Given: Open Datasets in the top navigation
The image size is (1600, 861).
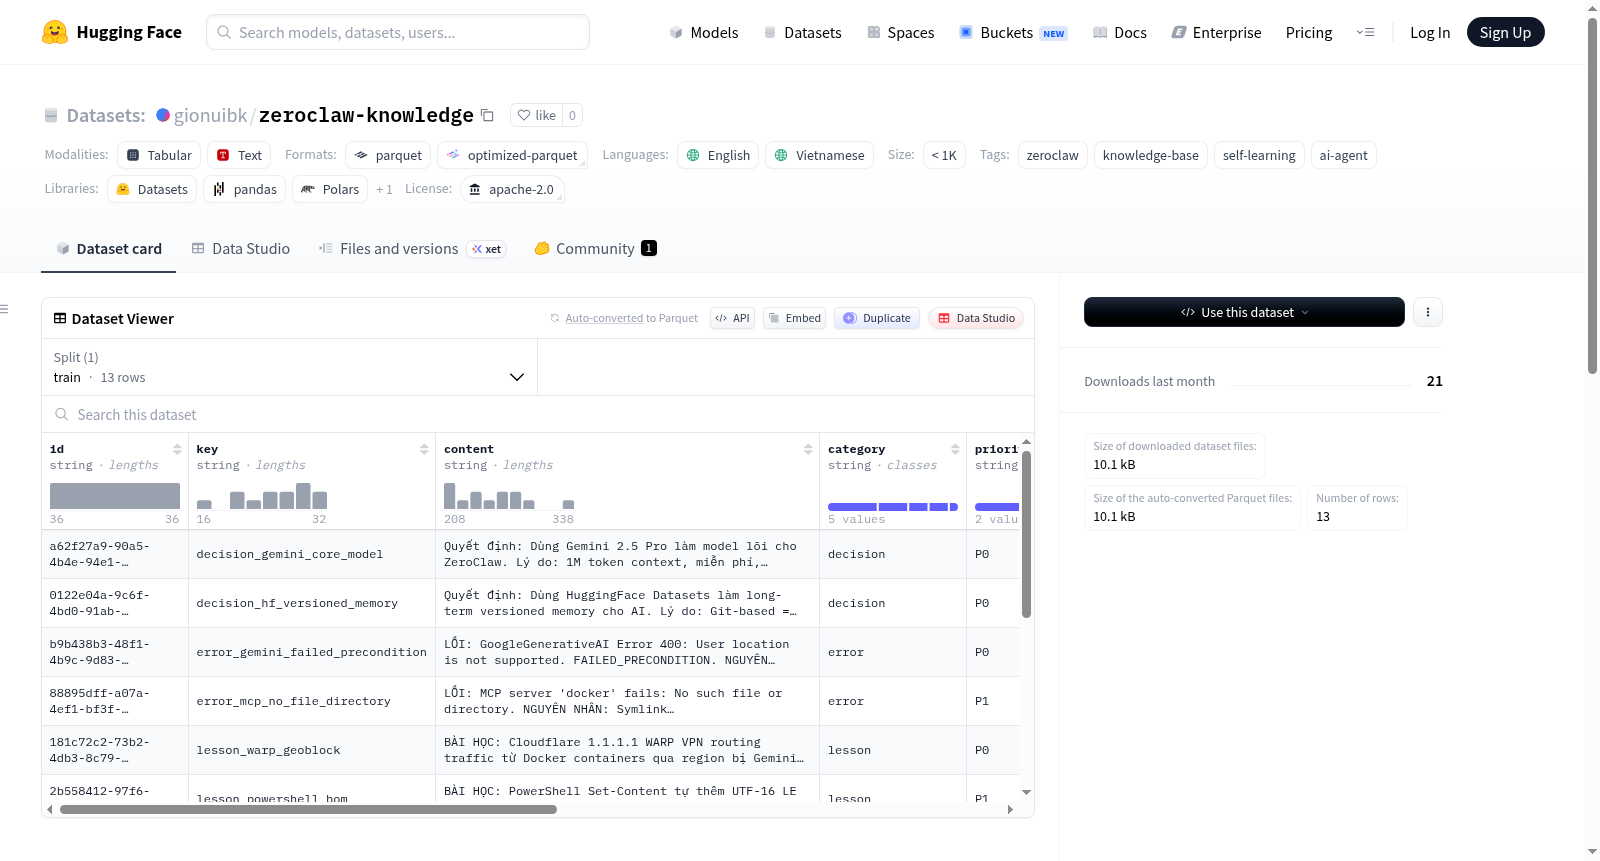Looking at the screenshot, I should click(802, 32).
